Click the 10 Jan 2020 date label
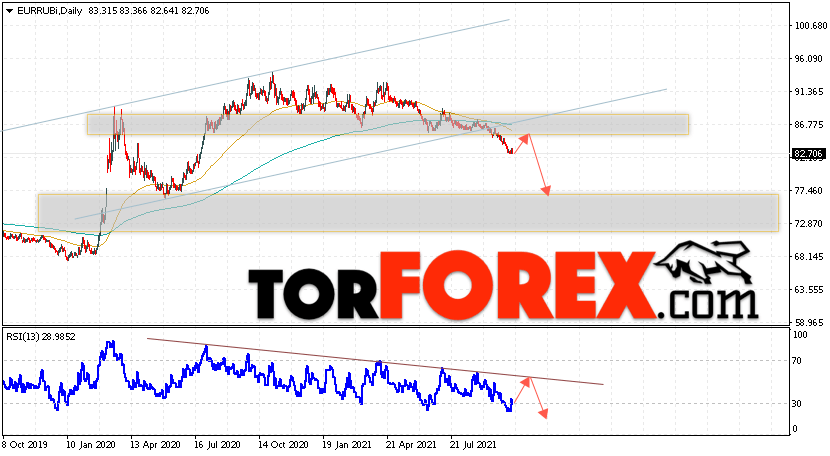Viewport: 830px width, 456px height. pos(89,445)
